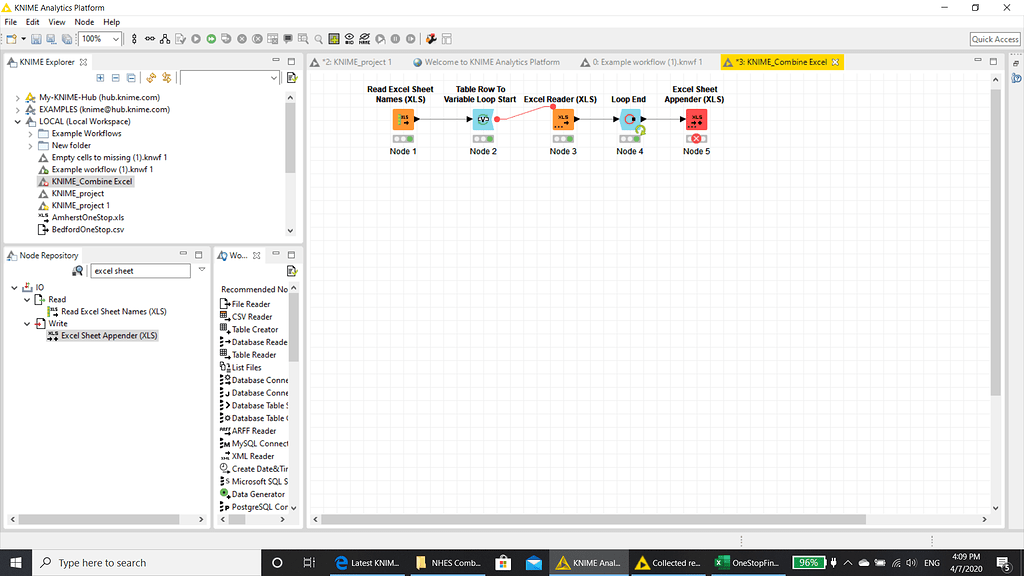Select the Refresh icon in KNIME Explorer
This screenshot has width=1024, height=576.
tap(151, 77)
